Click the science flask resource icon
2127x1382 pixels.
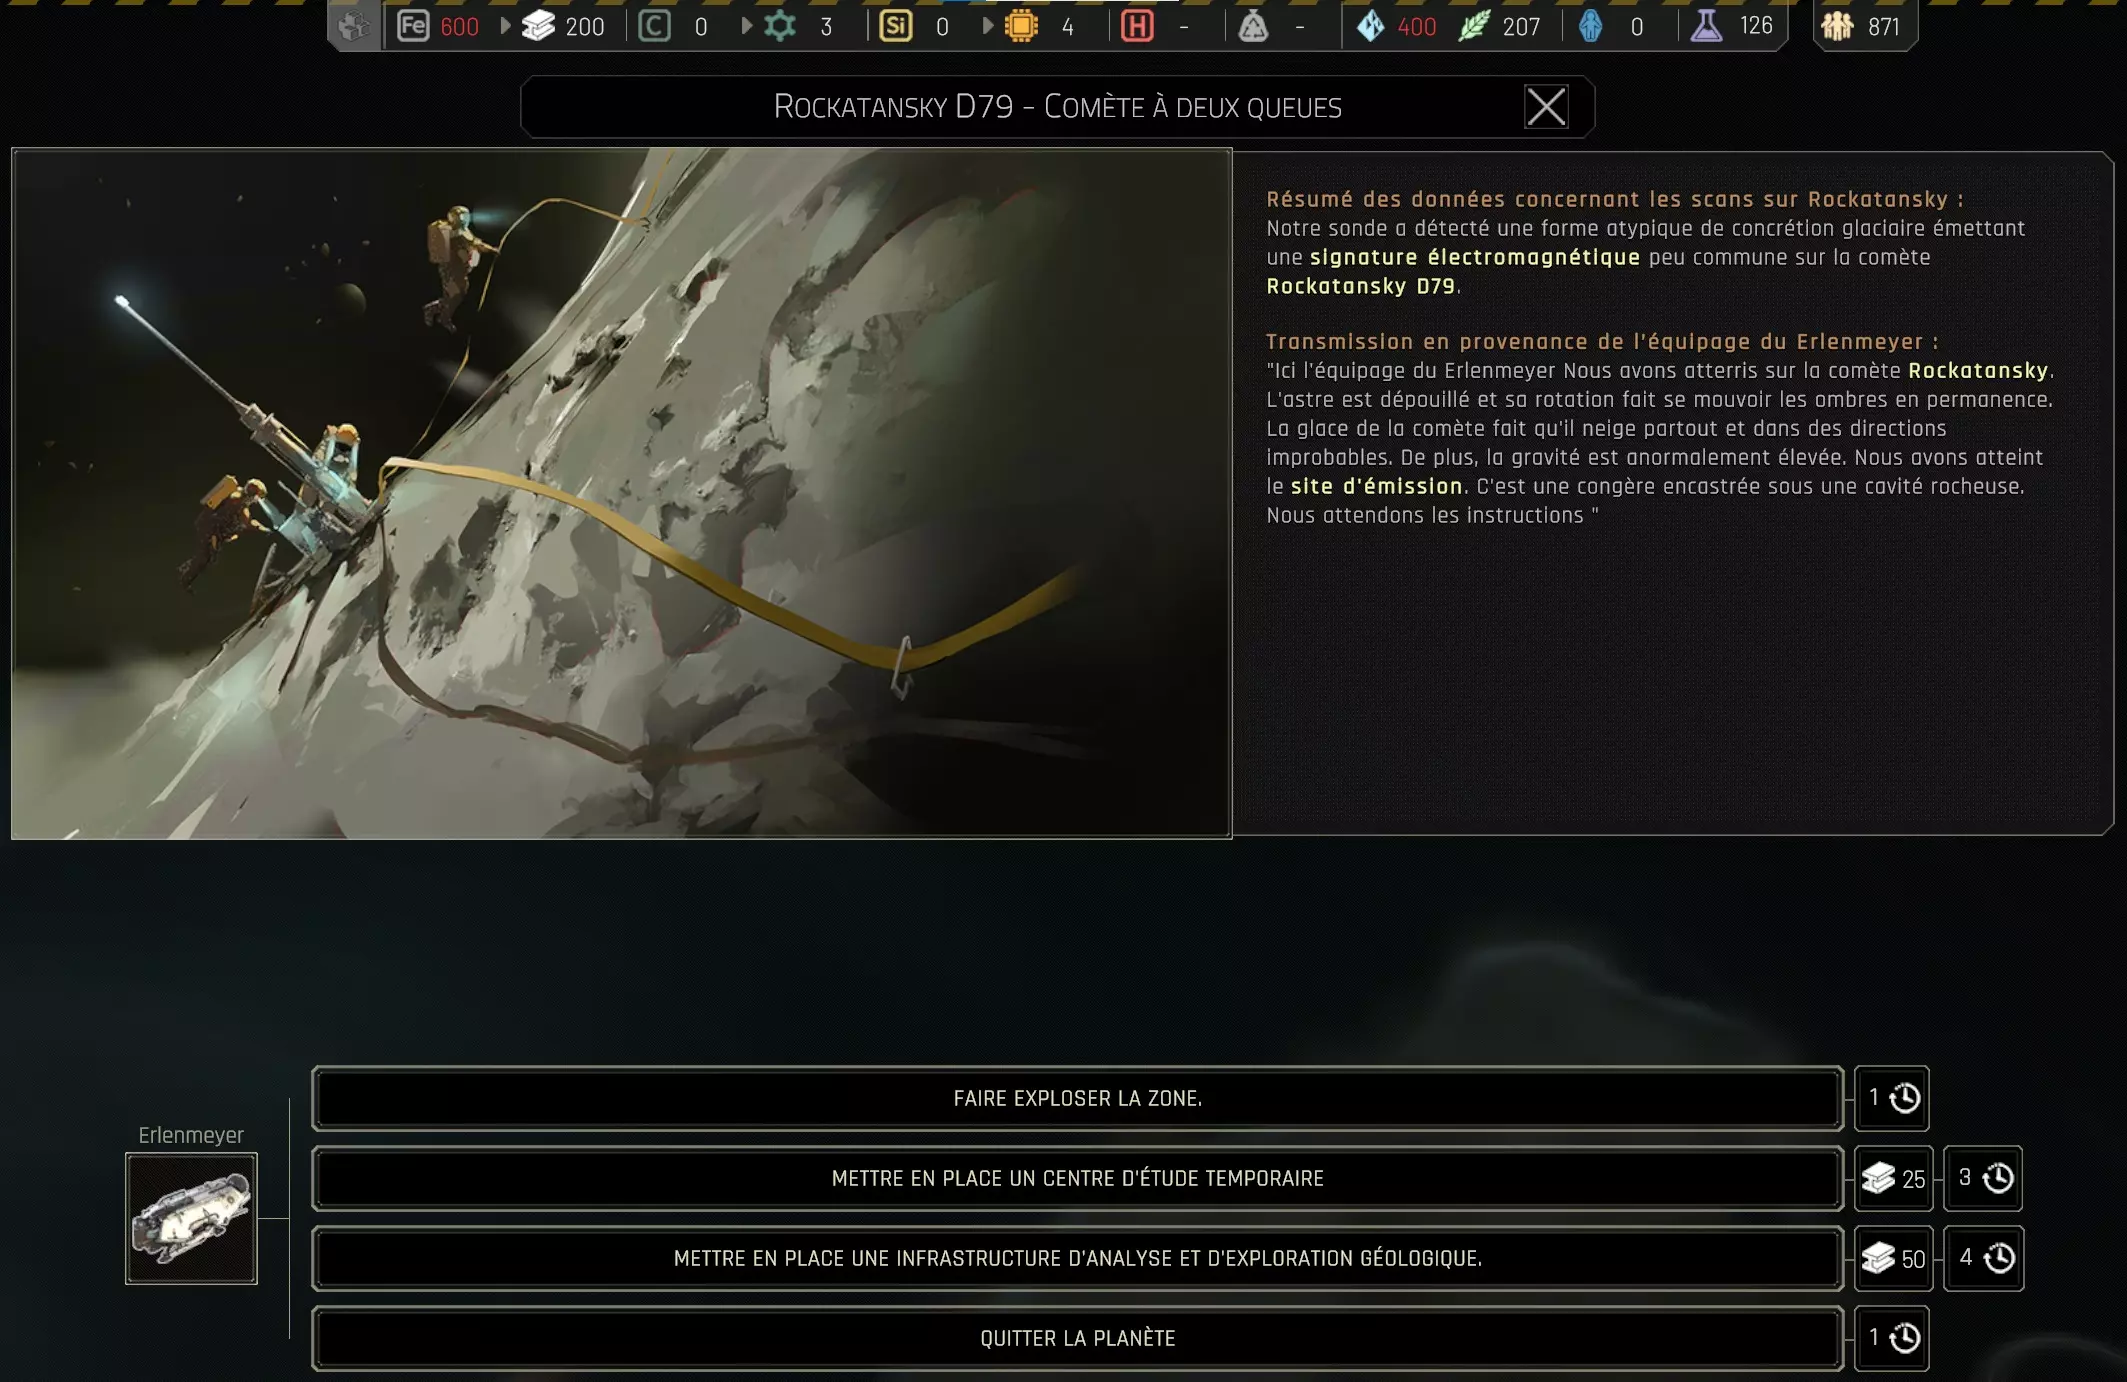tap(1706, 26)
